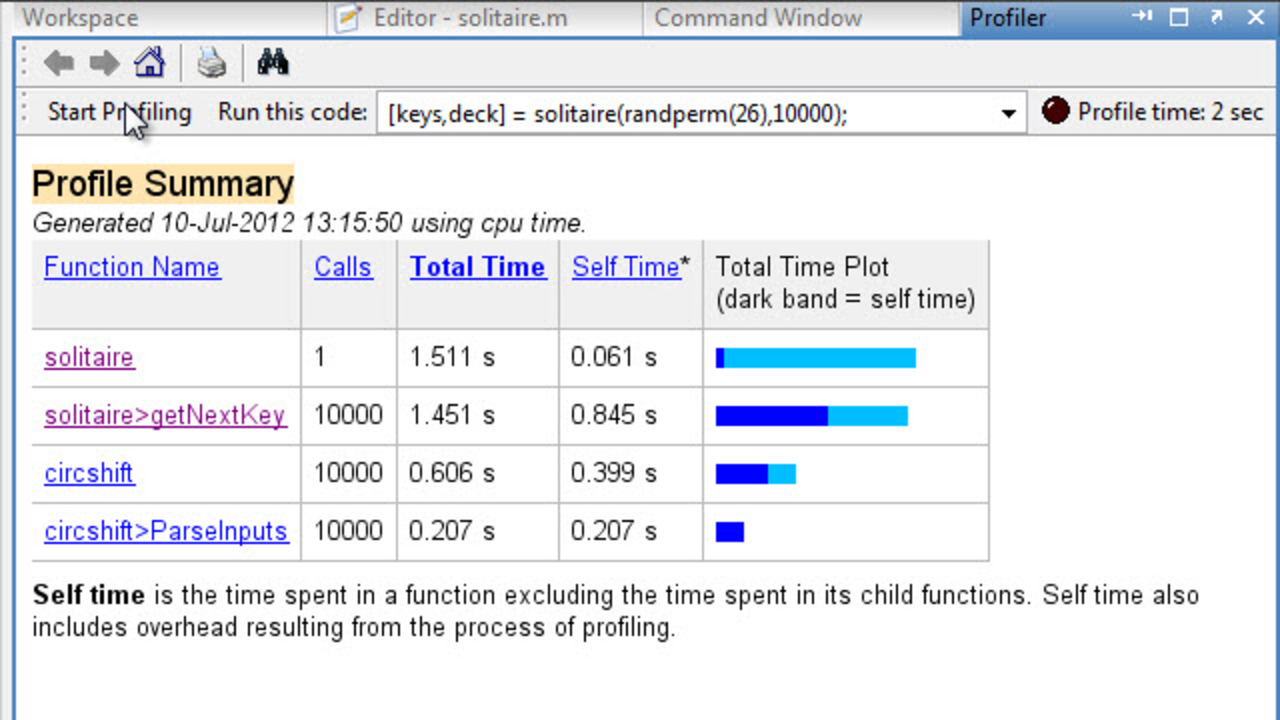Expand the Run this code dropdown arrow

[x=1008, y=114]
